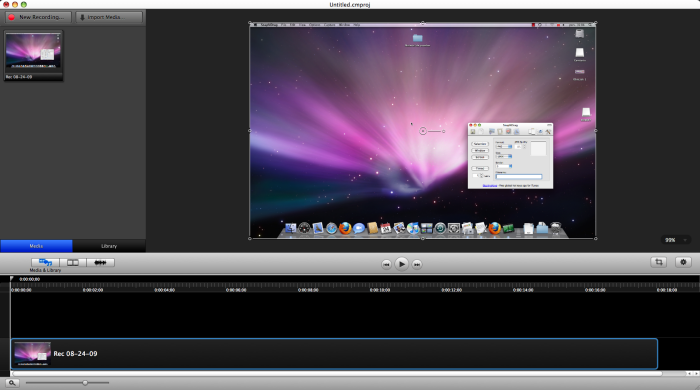Activate the crop tool icon

pyautogui.click(x=659, y=262)
